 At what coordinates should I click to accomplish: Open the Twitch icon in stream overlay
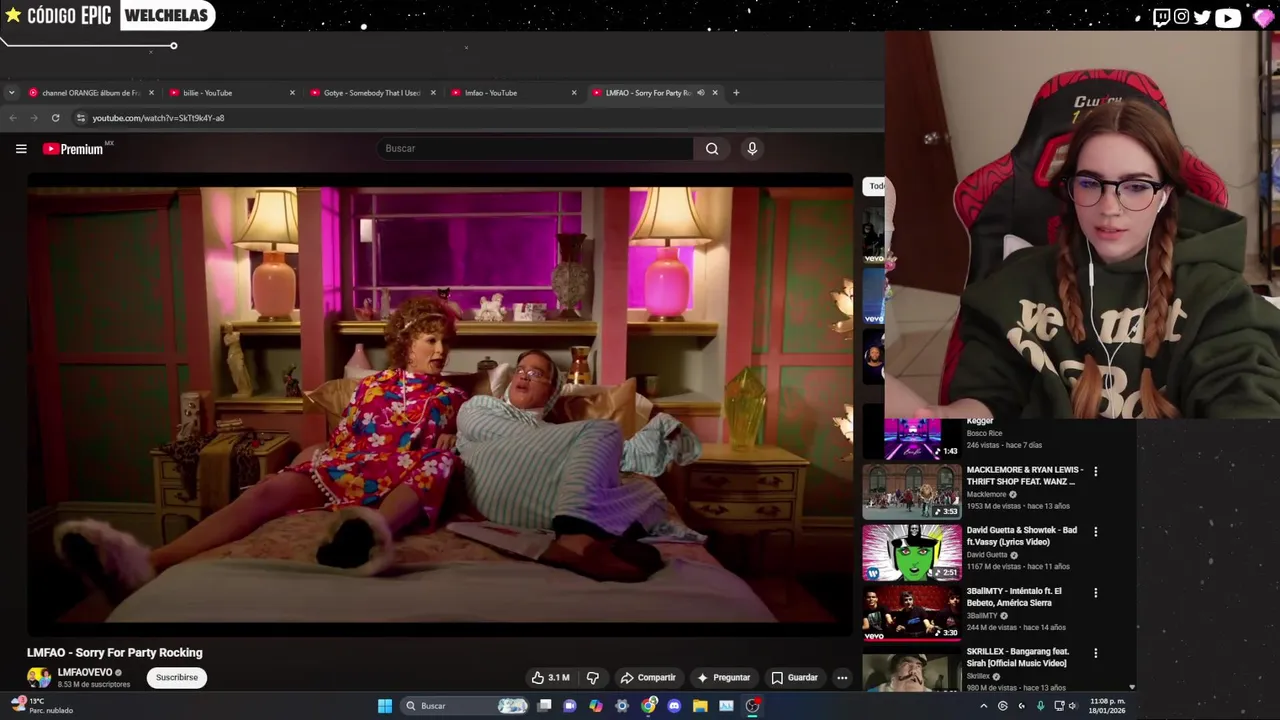click(x=1161, y=16)
